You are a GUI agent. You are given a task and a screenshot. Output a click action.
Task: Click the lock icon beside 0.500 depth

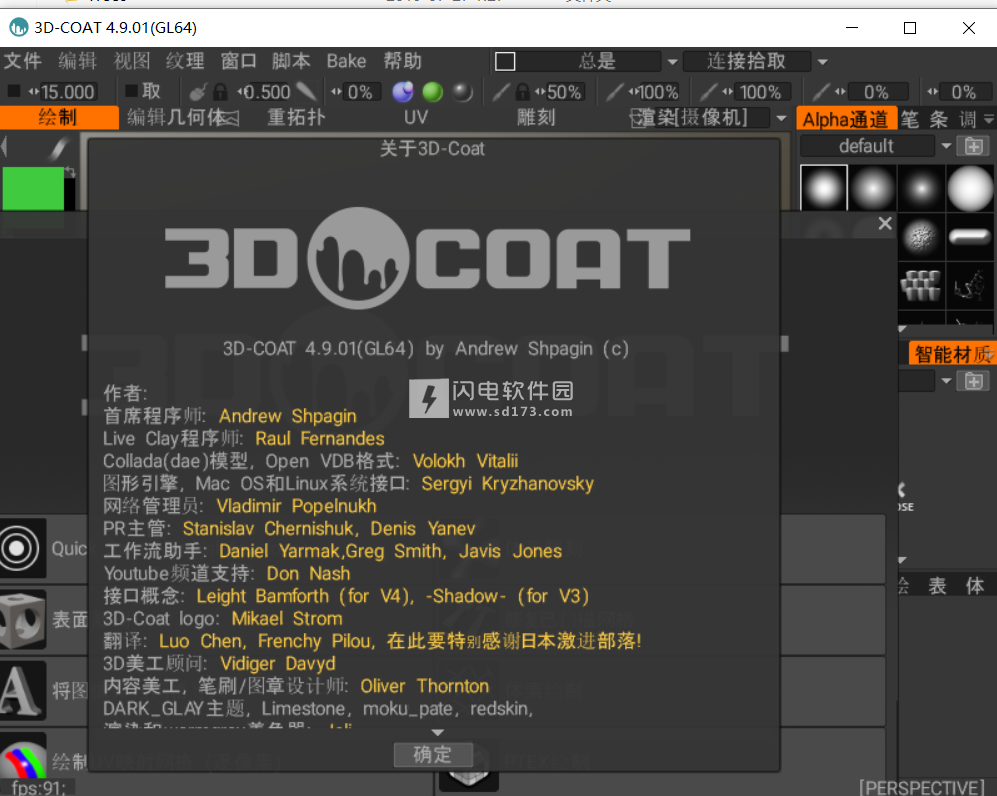(220, 92)
